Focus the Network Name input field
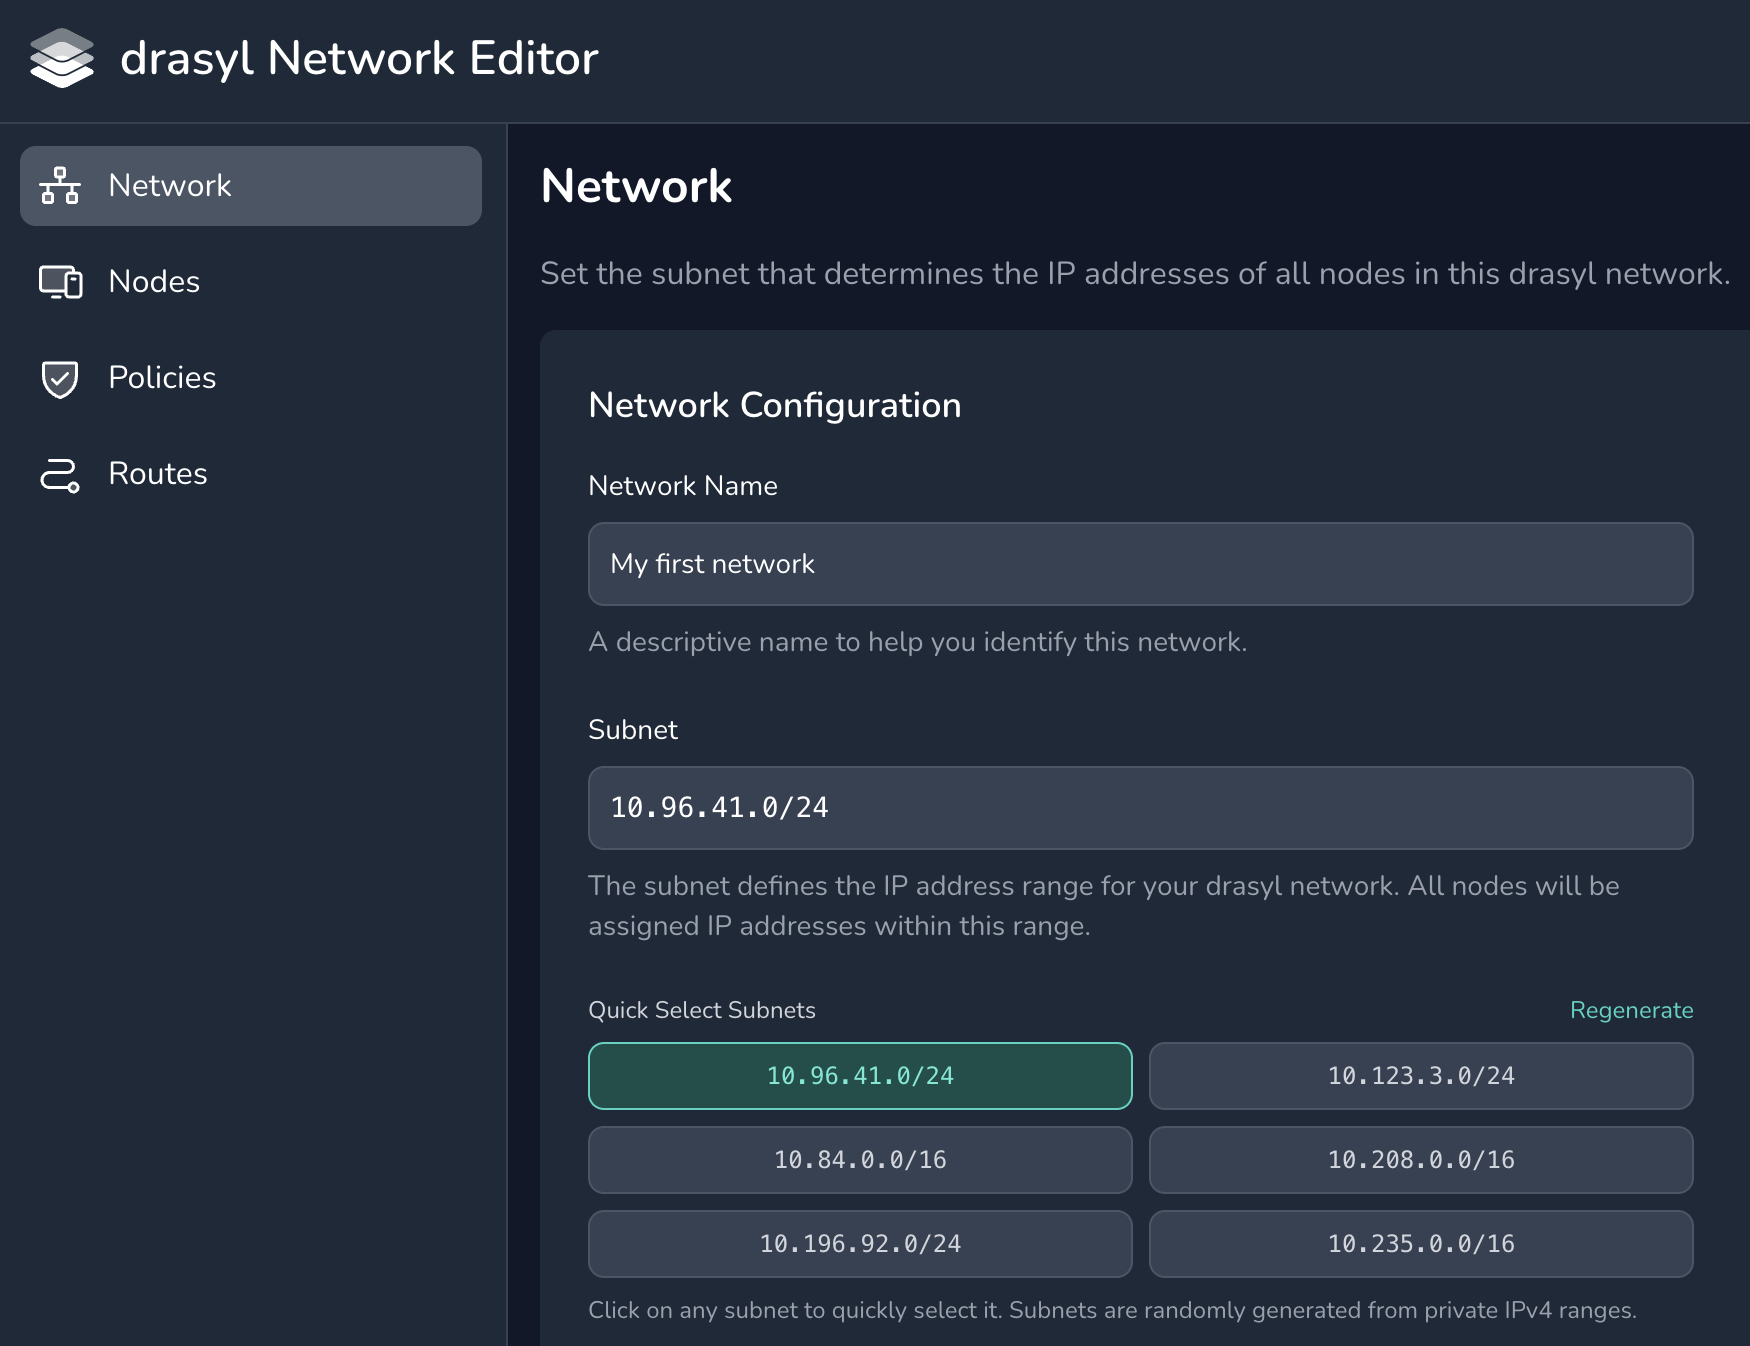 [x=1140, y=564]
